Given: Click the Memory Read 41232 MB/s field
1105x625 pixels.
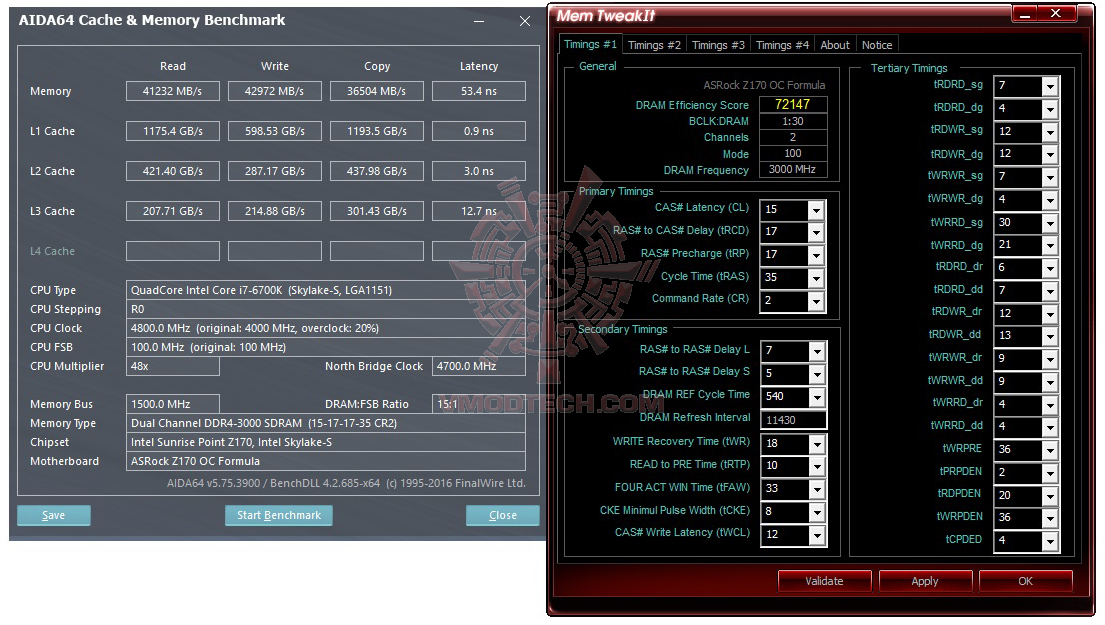Looking at the screenshot, I should point(173,91).
